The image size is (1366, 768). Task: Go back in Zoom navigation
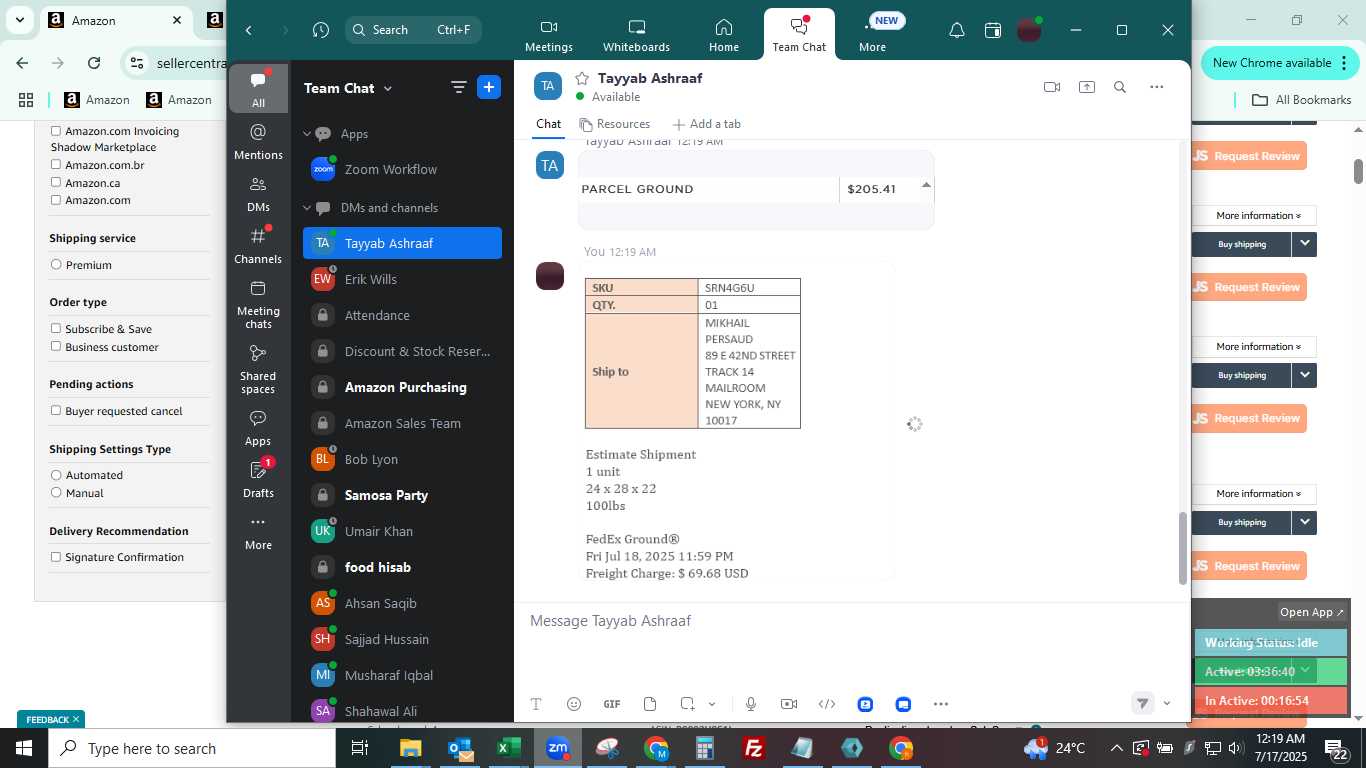pyautogui.click(x=249, y=30)
